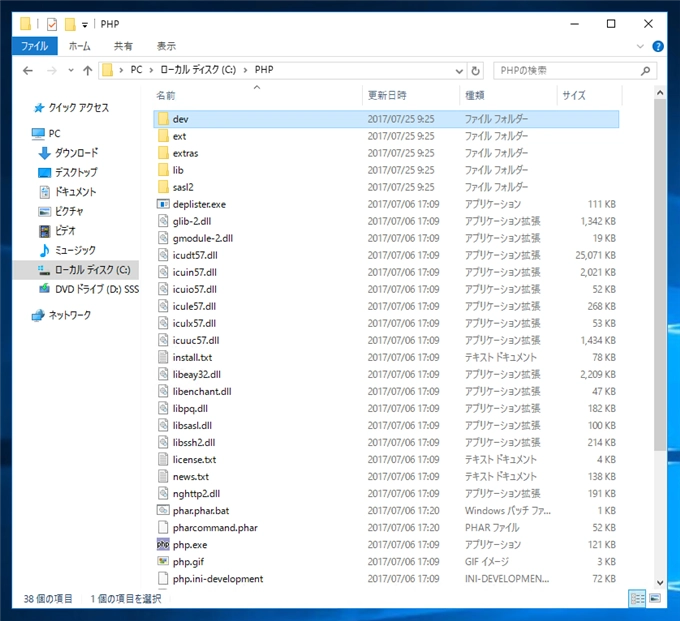The image size is (680, 621).
Task: Open ドキュメント in the navigation pane
Action: pyautogui.click(x=68, y=192)
